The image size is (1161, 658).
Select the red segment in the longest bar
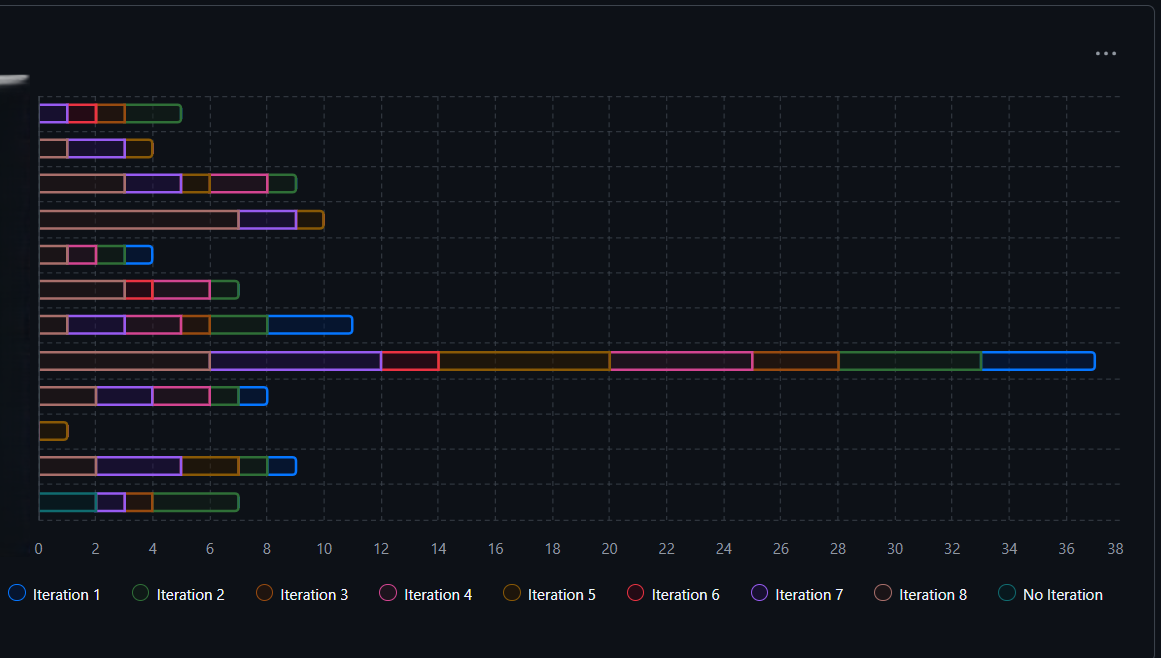tap(410, 361)
